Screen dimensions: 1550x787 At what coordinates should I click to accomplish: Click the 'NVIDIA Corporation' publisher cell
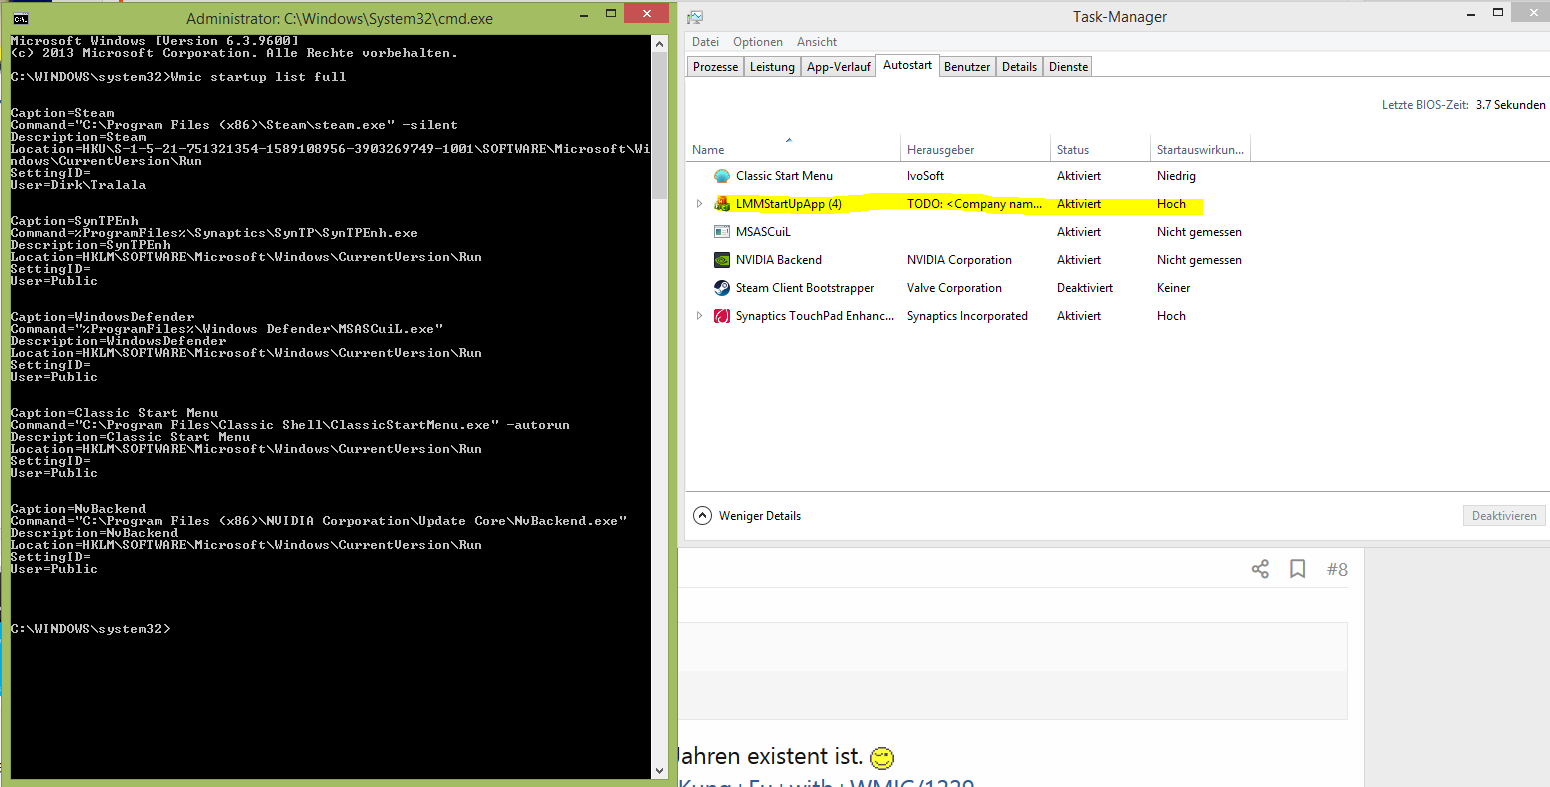(x=959, y=260)
